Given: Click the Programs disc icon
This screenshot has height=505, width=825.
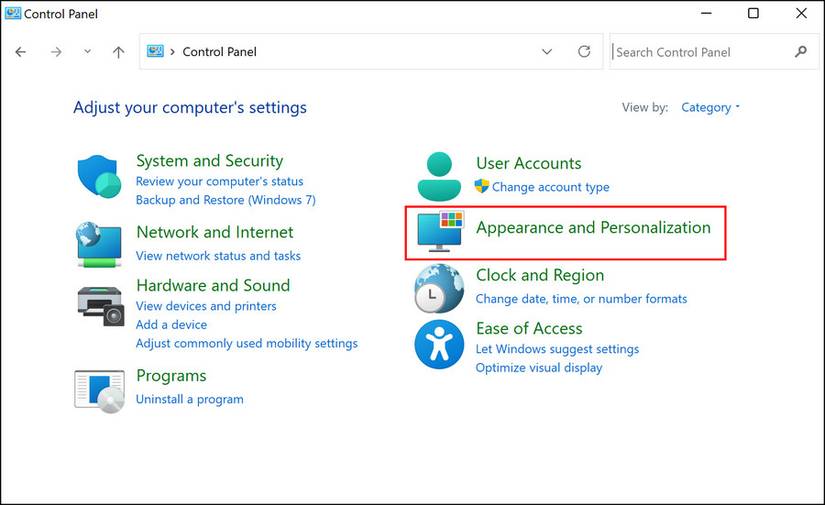Looking at the screenshot, I should click(x=99, y=389).
